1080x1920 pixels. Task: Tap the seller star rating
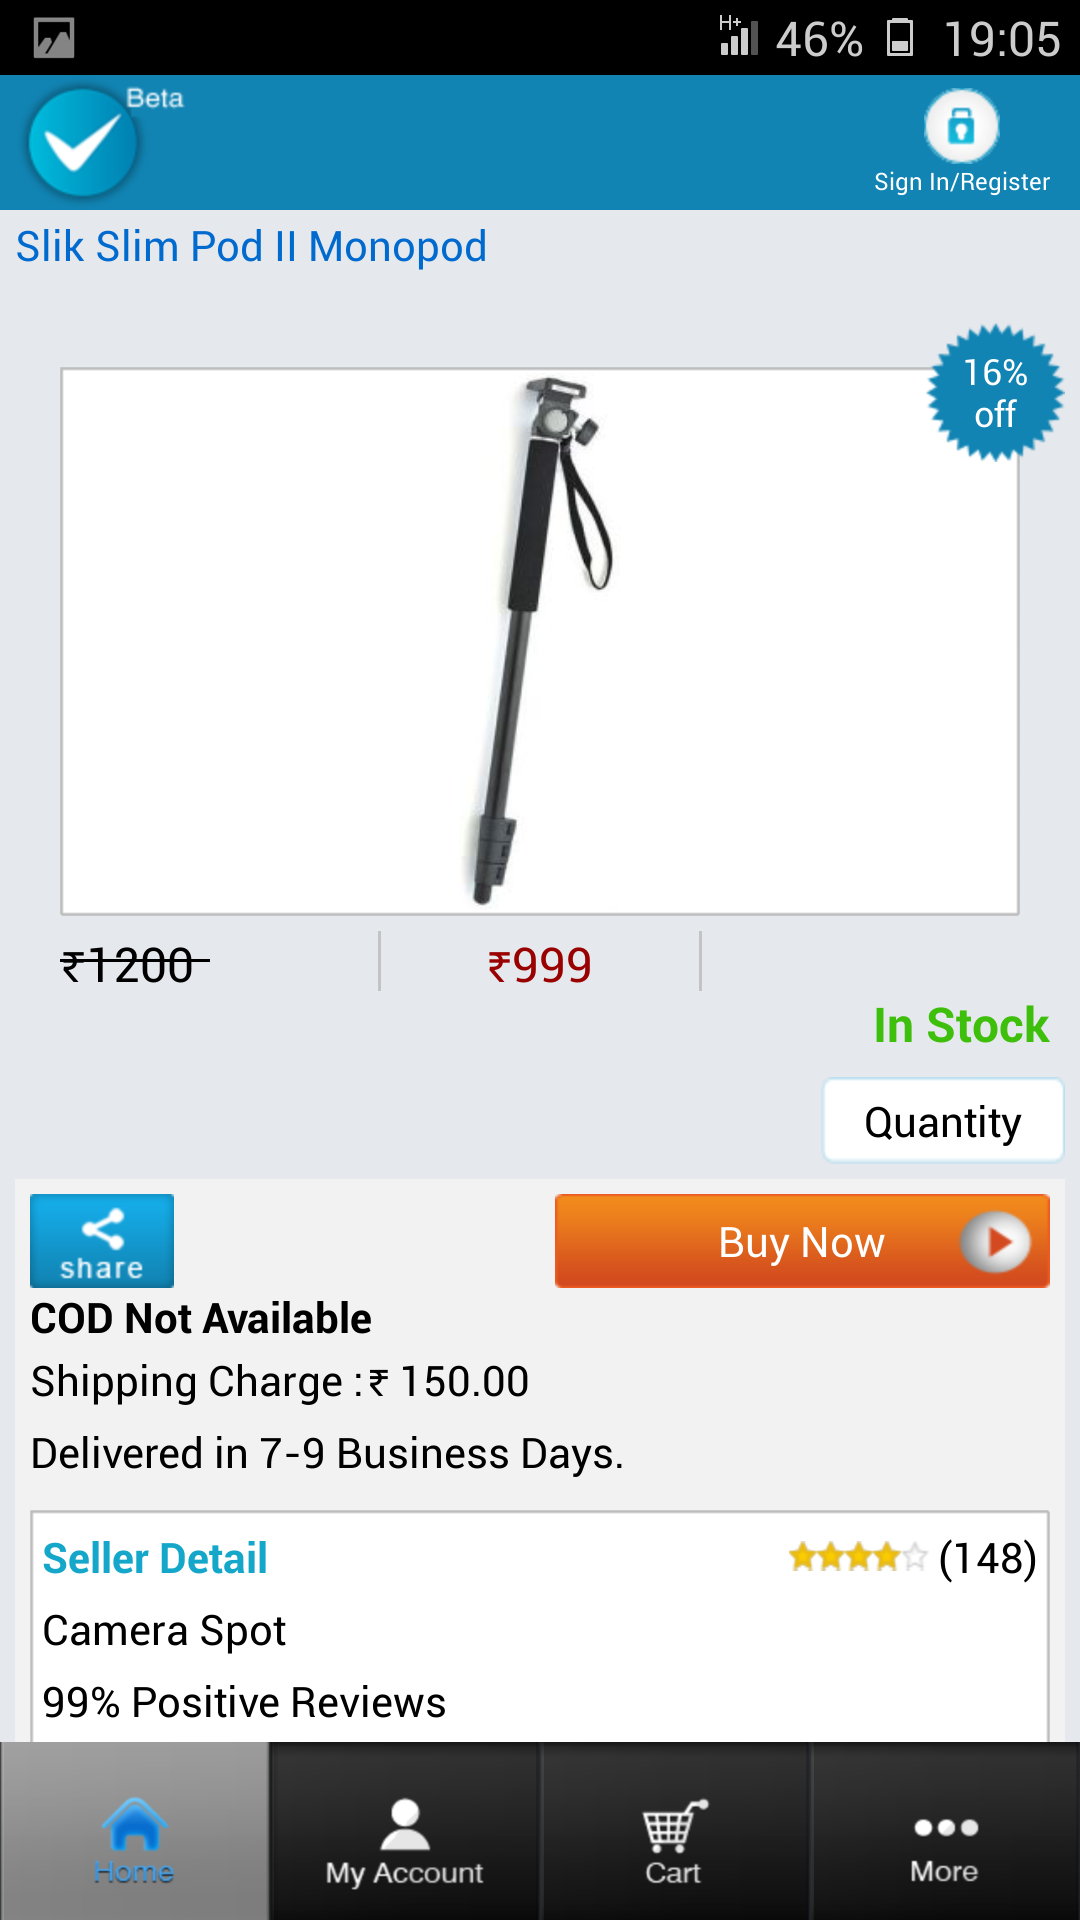858,1557
